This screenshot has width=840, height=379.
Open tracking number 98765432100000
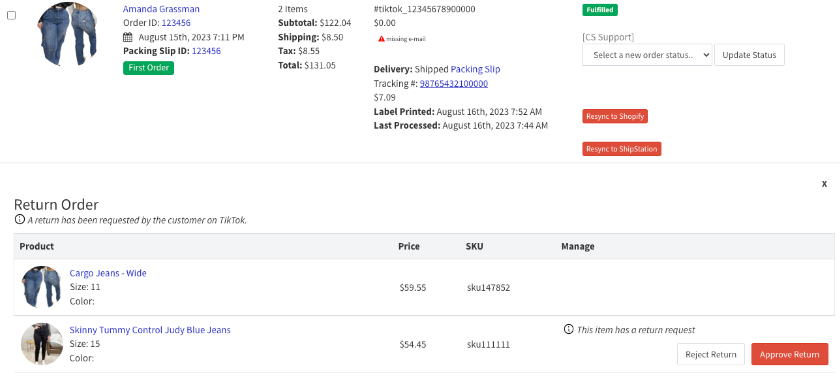(454, 84)
